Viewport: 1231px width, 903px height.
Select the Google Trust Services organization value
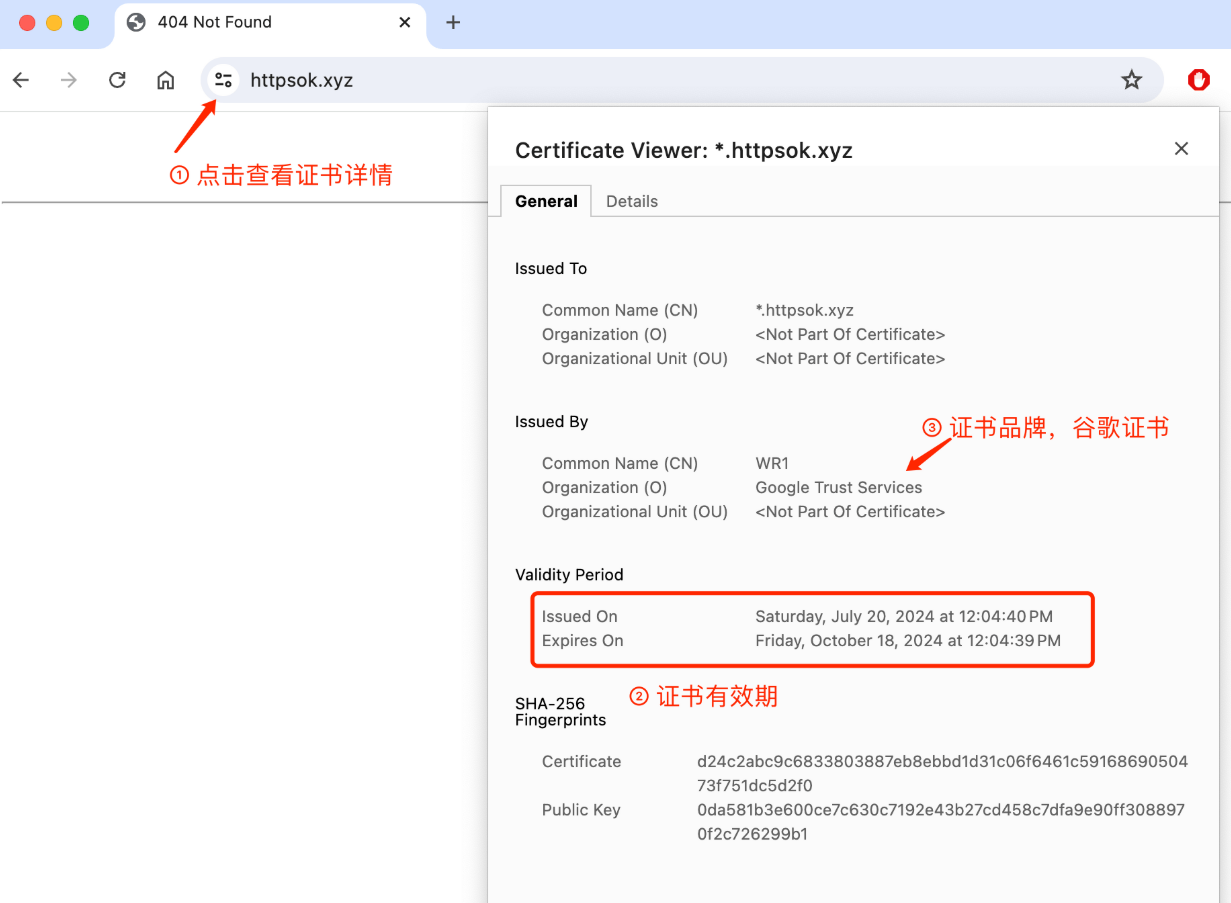pyautogui.click(x=839, y=487)
